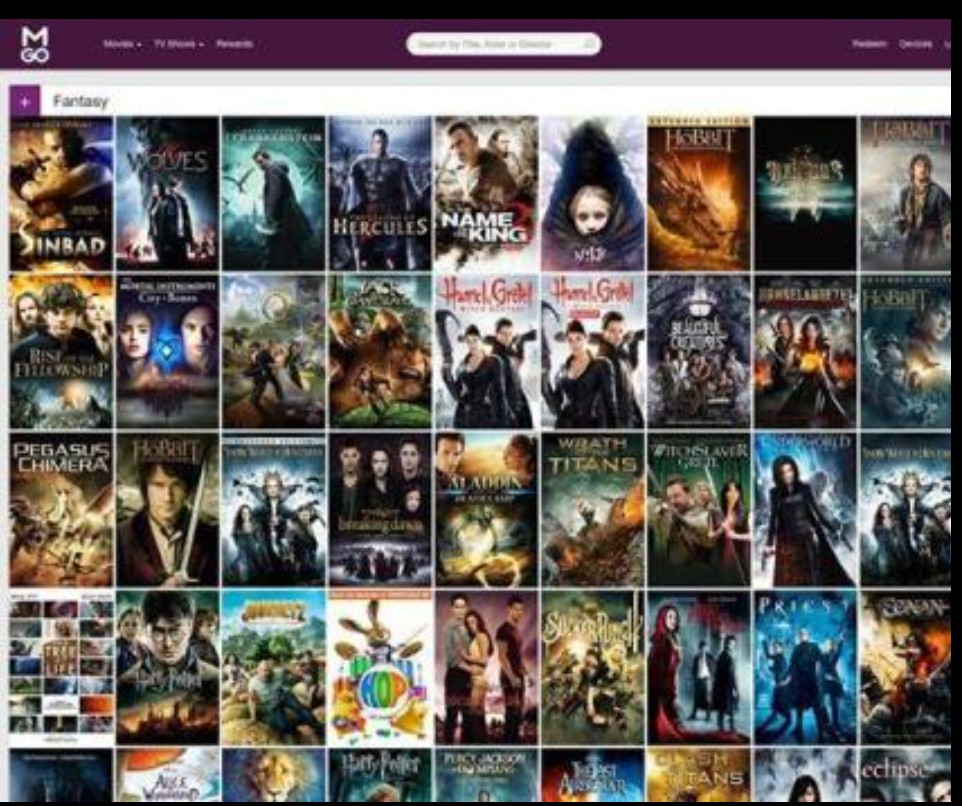The image size is (962, 806).
Task: Open the orange dragon Hobbit poster
Action: click(699, 194)
